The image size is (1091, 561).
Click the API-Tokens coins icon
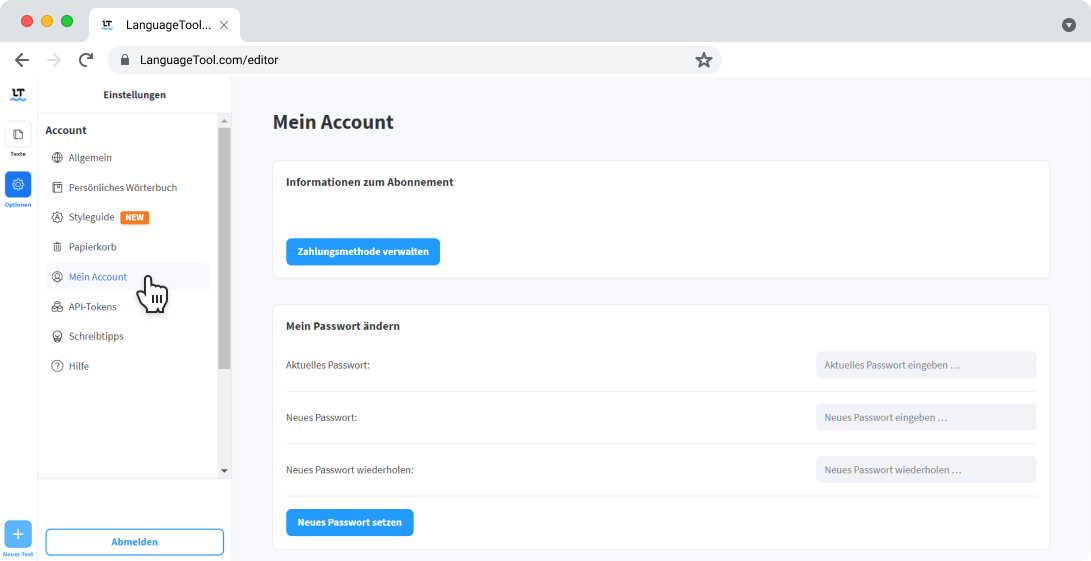point(57,306)
